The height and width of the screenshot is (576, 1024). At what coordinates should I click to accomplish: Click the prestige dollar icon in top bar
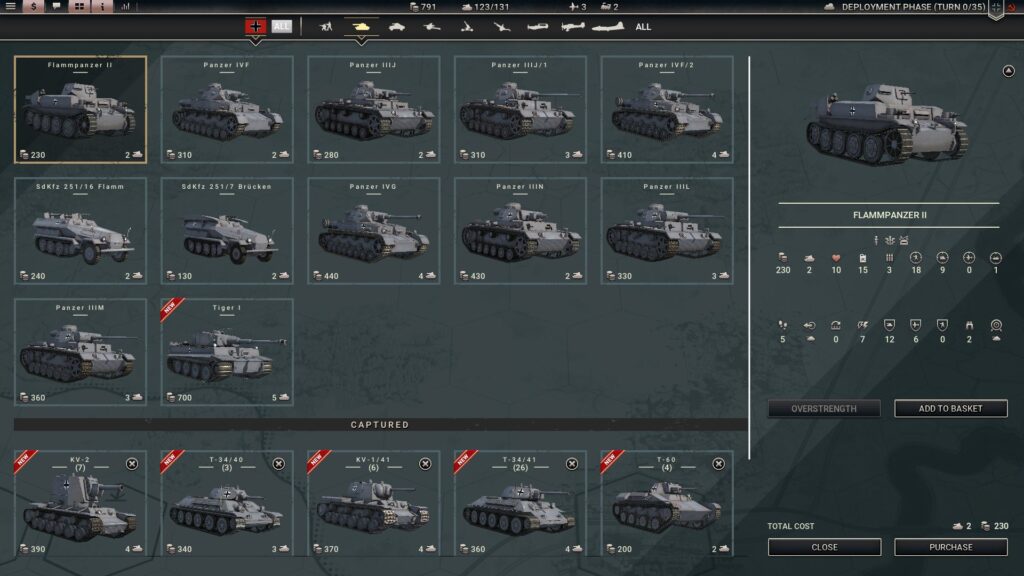33,7
